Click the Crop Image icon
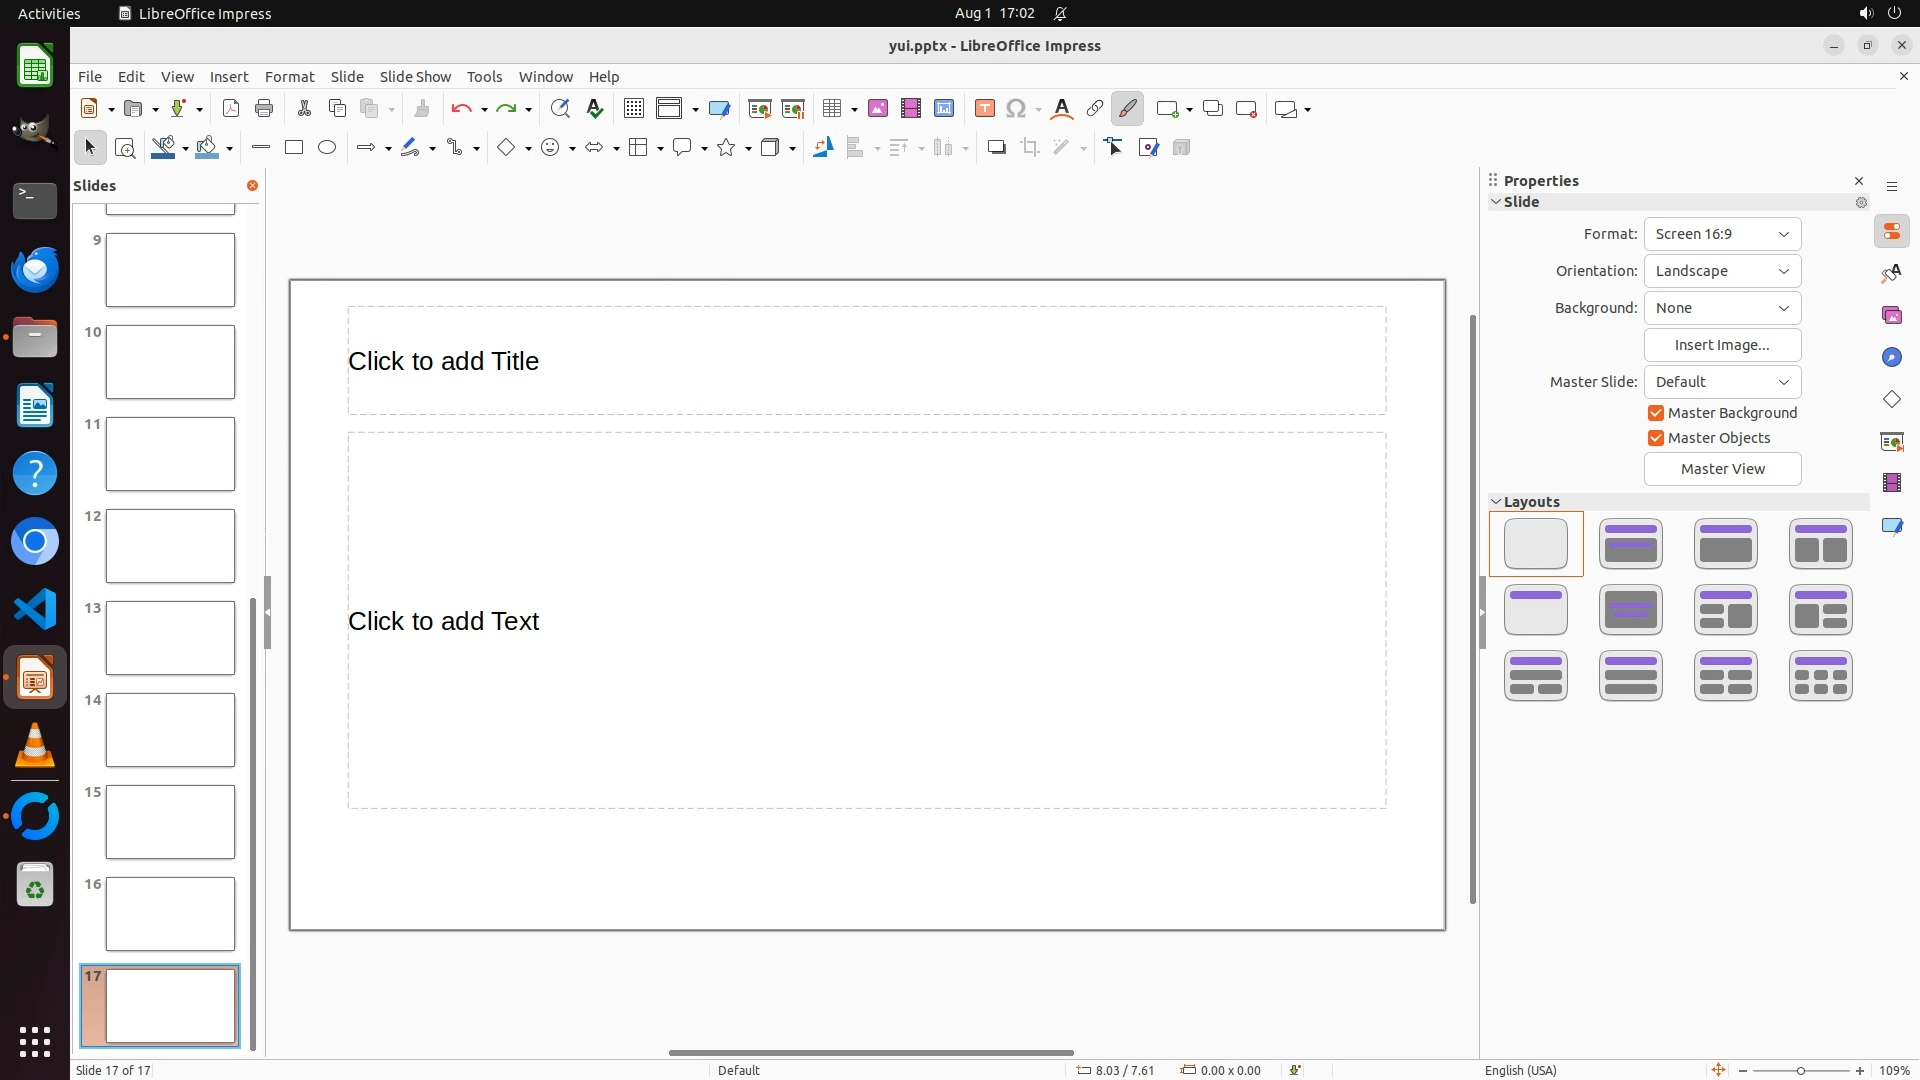This screenshot has width=1920, height=1080. 1029,148
